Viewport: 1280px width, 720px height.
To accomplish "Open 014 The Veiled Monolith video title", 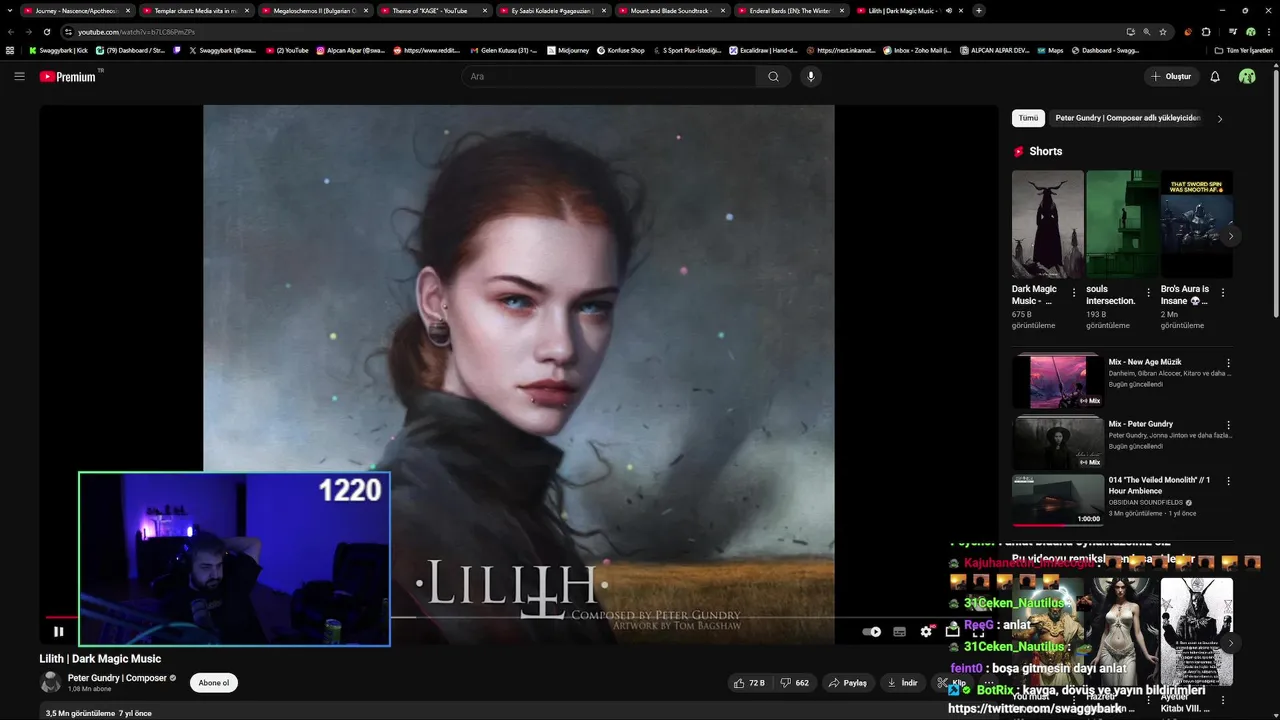I will pos(1159,485).
